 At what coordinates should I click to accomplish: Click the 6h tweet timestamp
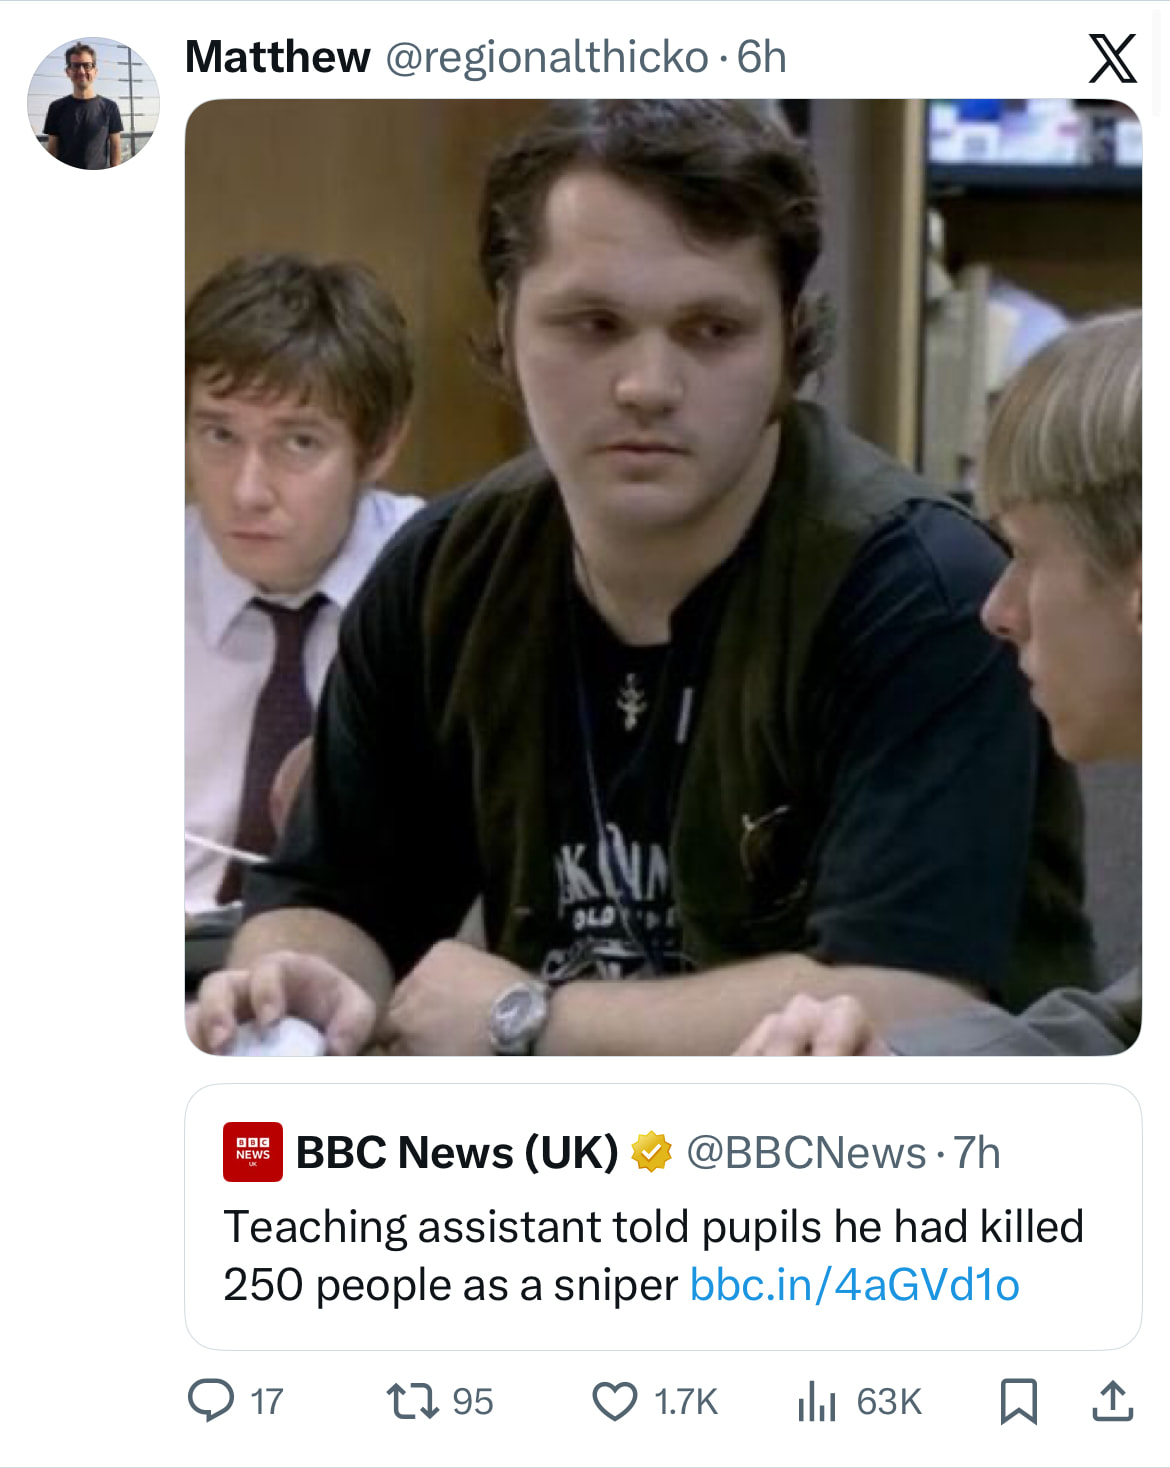pos(762,57)
